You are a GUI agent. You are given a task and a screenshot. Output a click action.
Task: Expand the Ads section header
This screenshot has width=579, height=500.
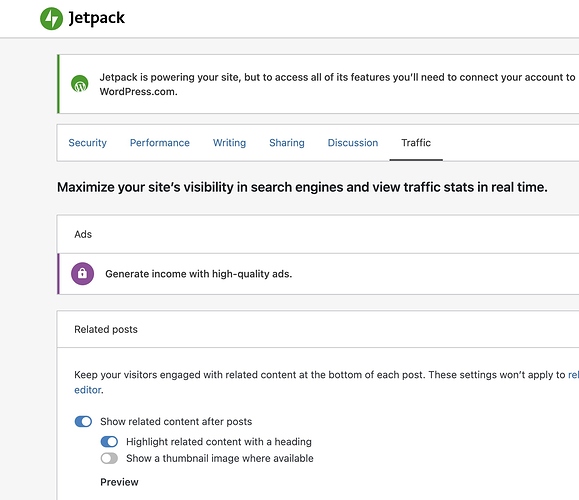tap(318, 234)
